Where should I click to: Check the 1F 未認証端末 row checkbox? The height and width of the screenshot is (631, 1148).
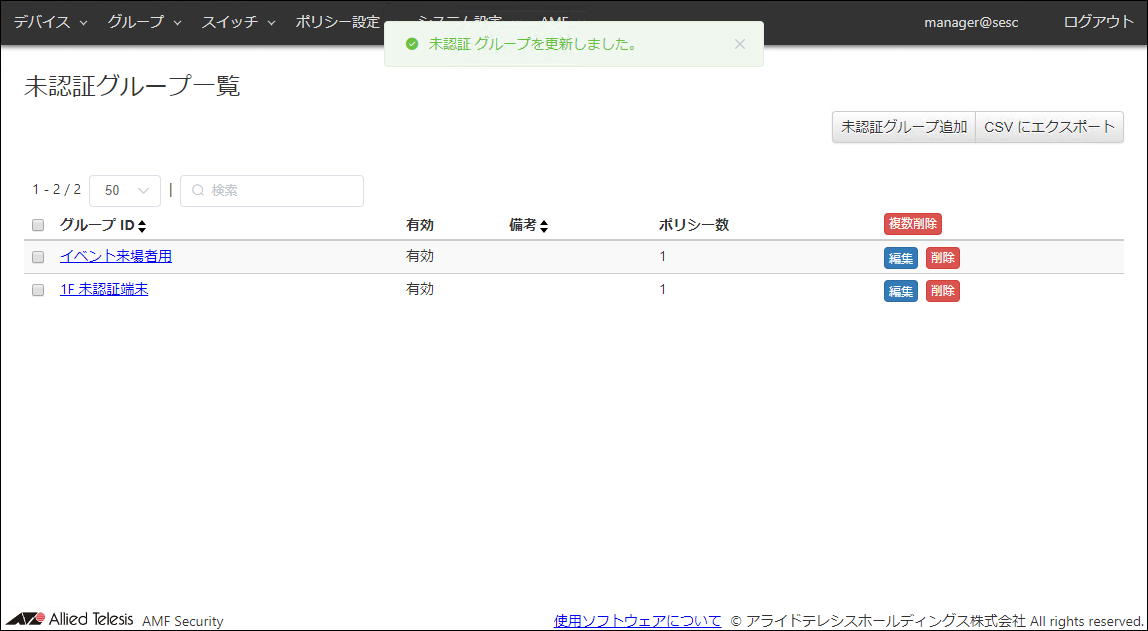tap(38, 290)
